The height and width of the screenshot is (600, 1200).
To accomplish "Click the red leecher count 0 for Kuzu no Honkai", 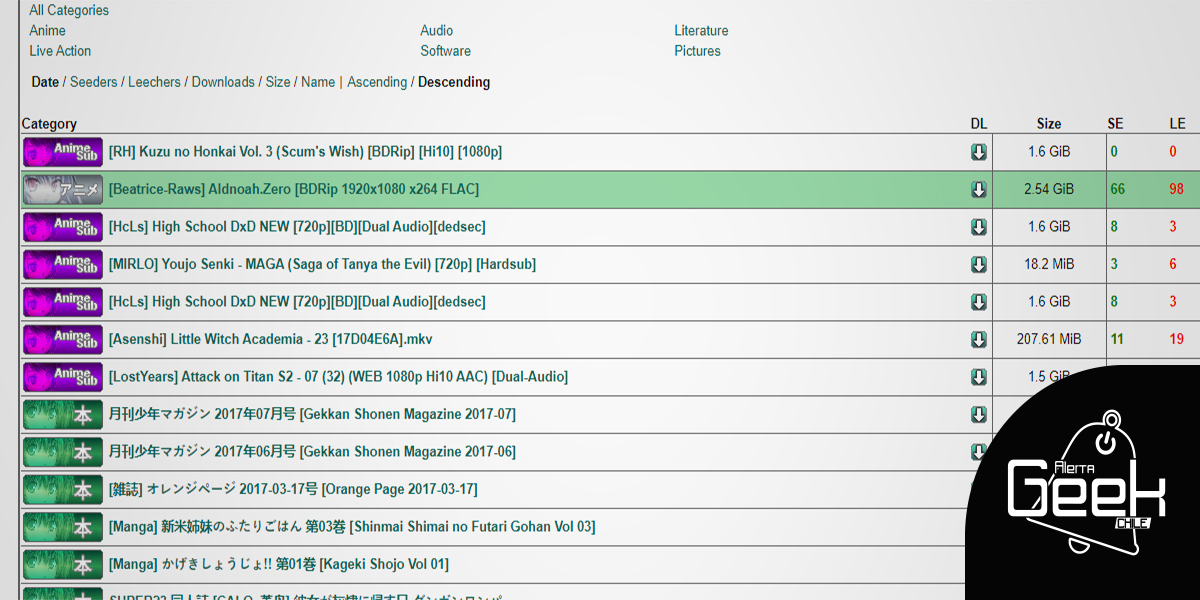I will click(x=1173, y=152).
